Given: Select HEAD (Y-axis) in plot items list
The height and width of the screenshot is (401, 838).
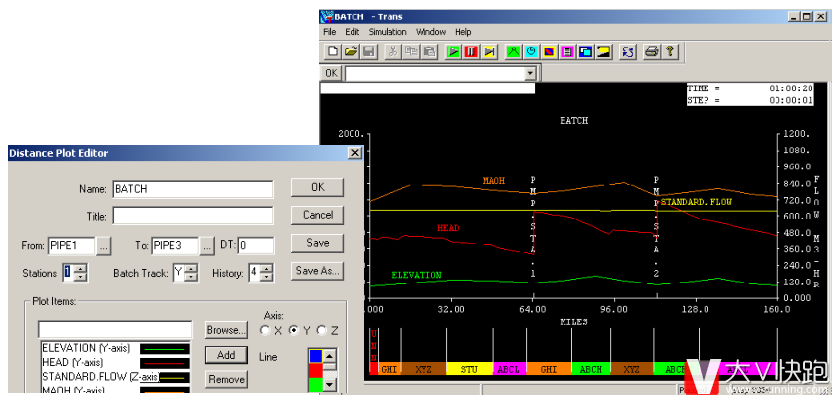Looking at the screenshot, I should tap(115, 363).
